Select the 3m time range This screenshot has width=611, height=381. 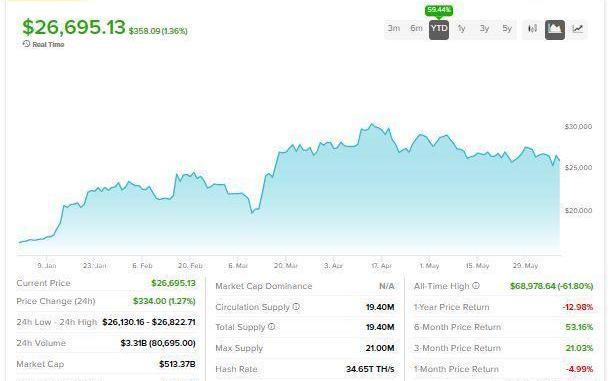[x=394, y=28]
